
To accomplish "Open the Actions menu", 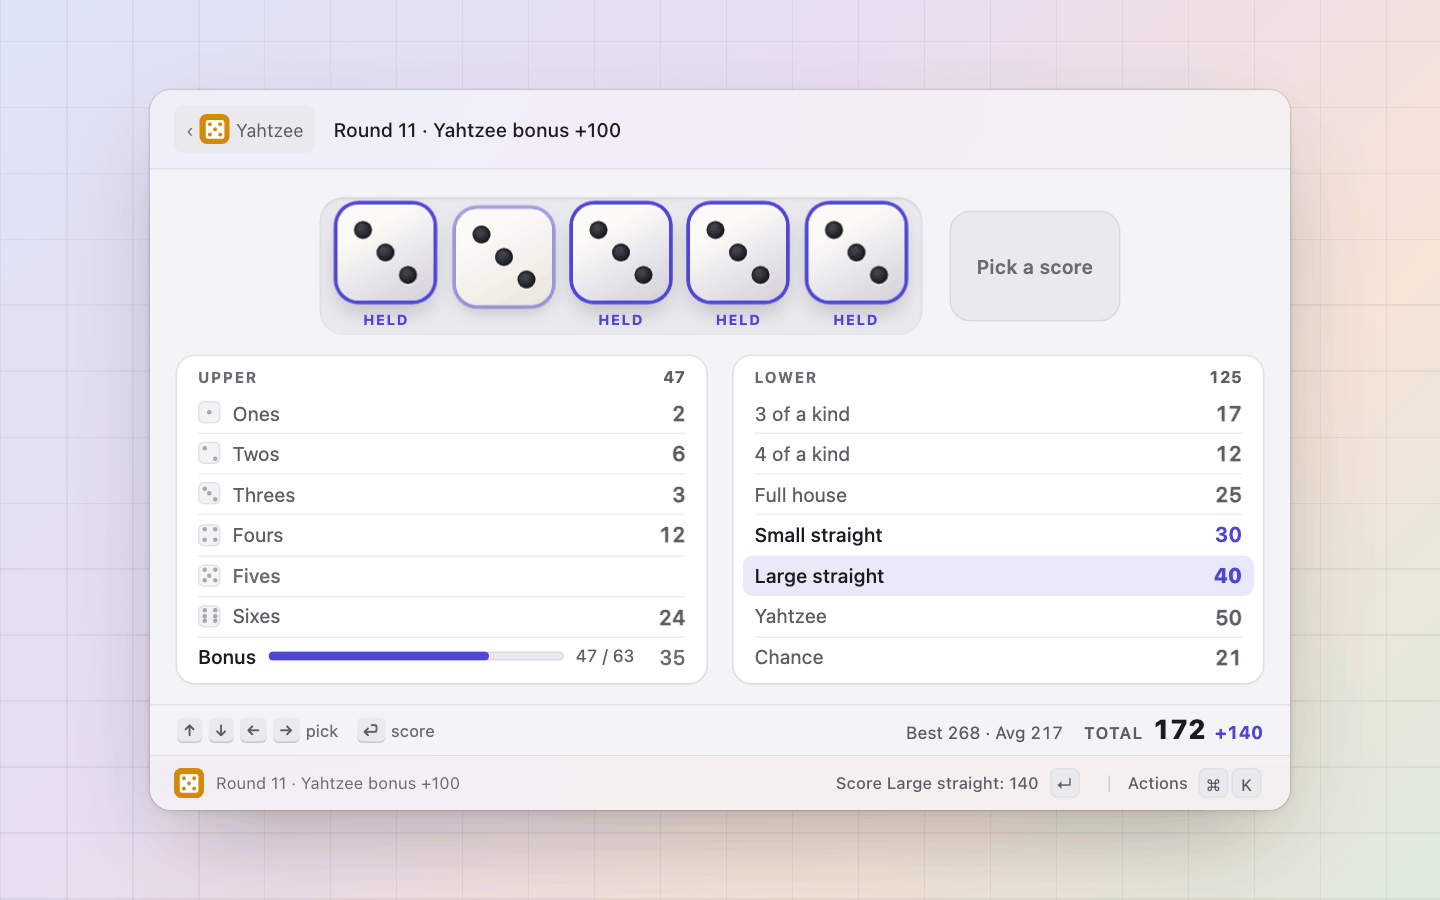I will click(x=1157, y=783).
